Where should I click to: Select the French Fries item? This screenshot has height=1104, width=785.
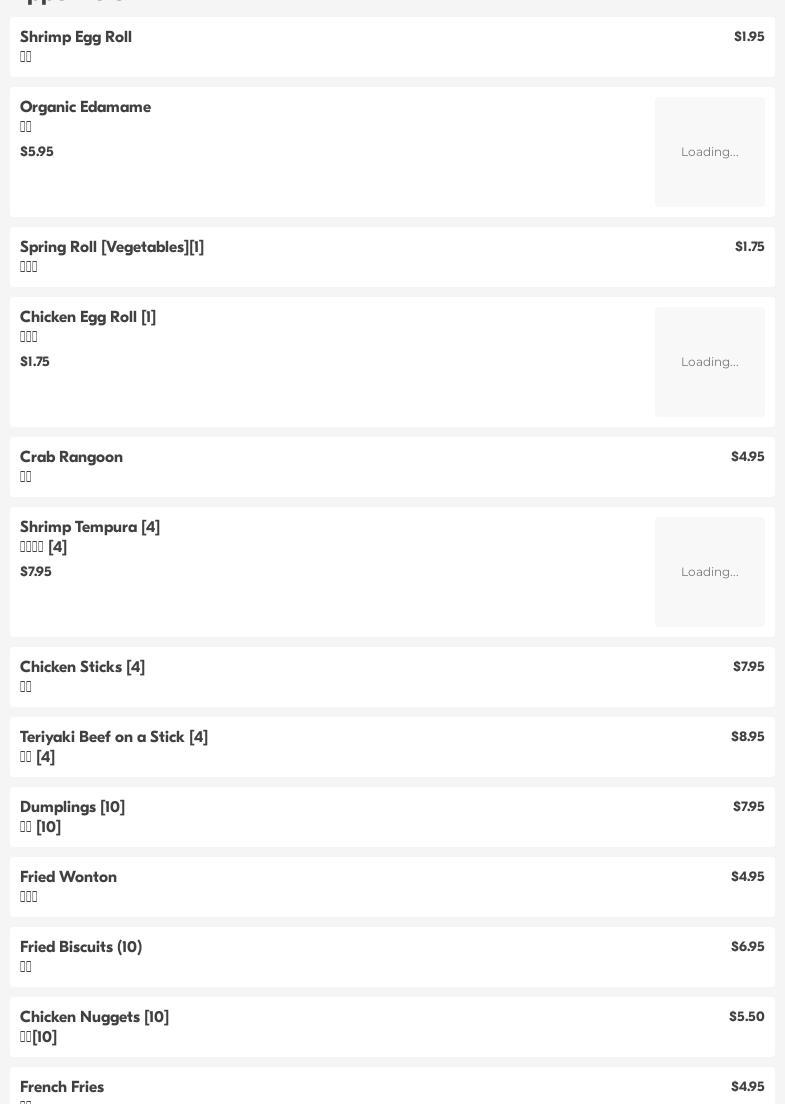pyautogui.click(x=62, y=1087)
